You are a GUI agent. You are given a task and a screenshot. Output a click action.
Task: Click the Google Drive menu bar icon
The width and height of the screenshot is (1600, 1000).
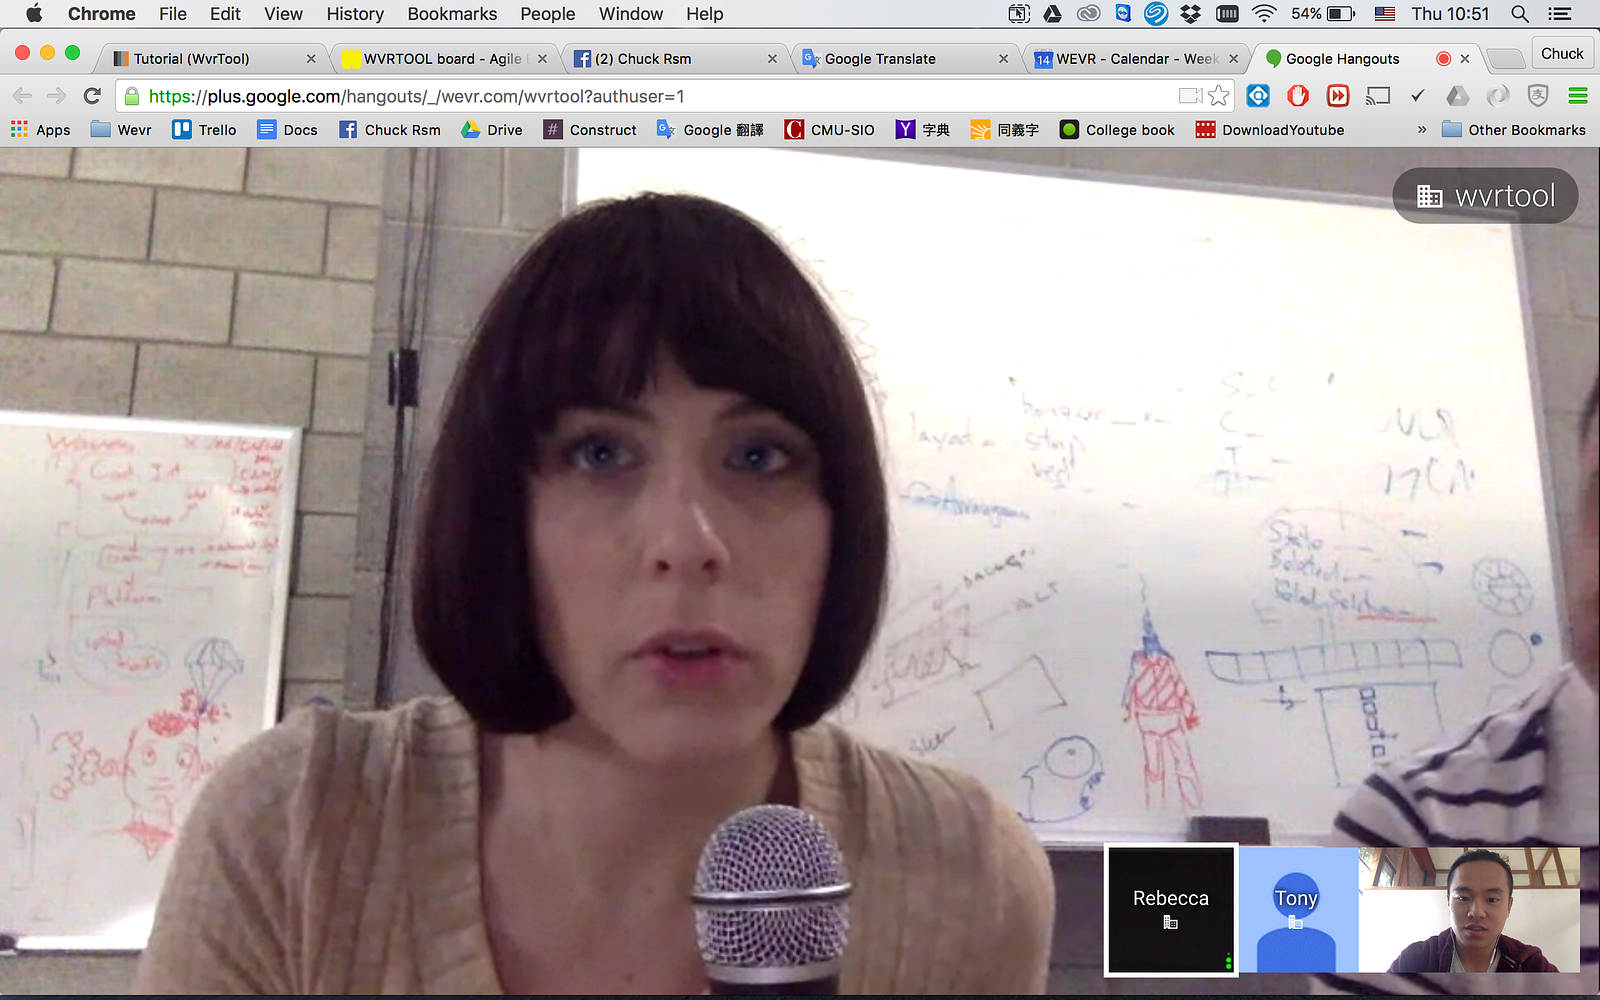click(x=1052, y=14)
